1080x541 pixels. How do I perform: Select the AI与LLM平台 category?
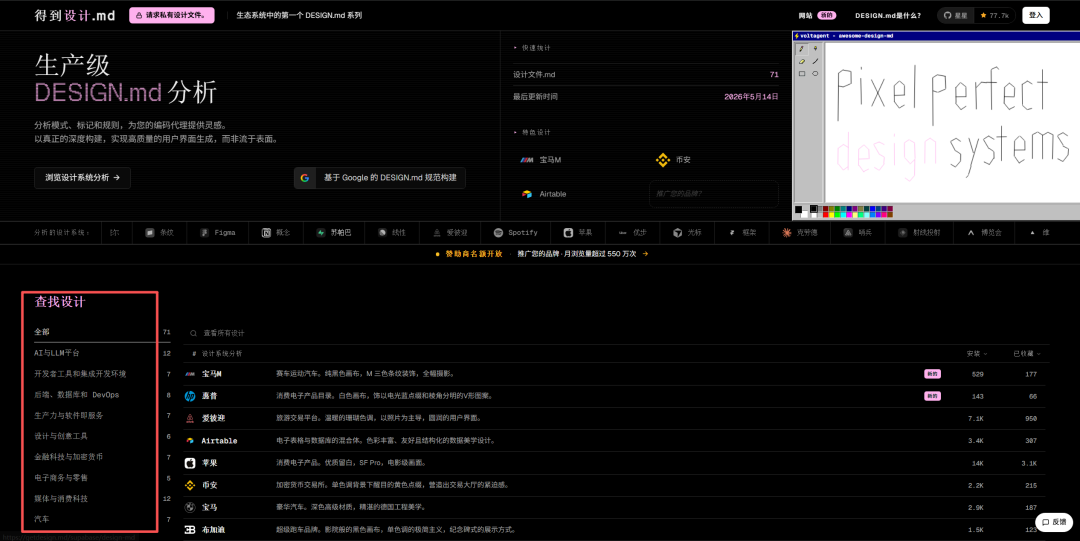tap(102, 353)
